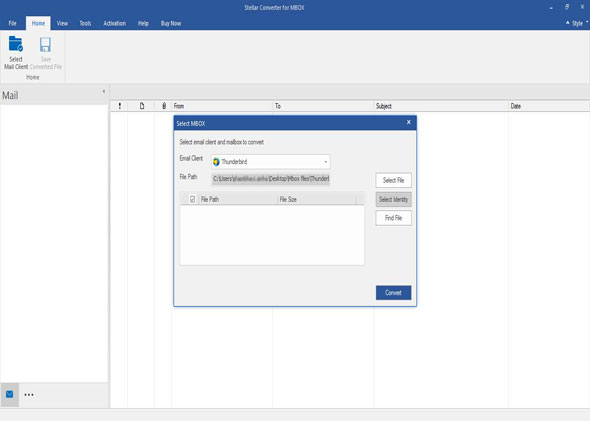Sort by attachment paperclip column
This screenshot has width=590, height=421.
coord(164,106)
